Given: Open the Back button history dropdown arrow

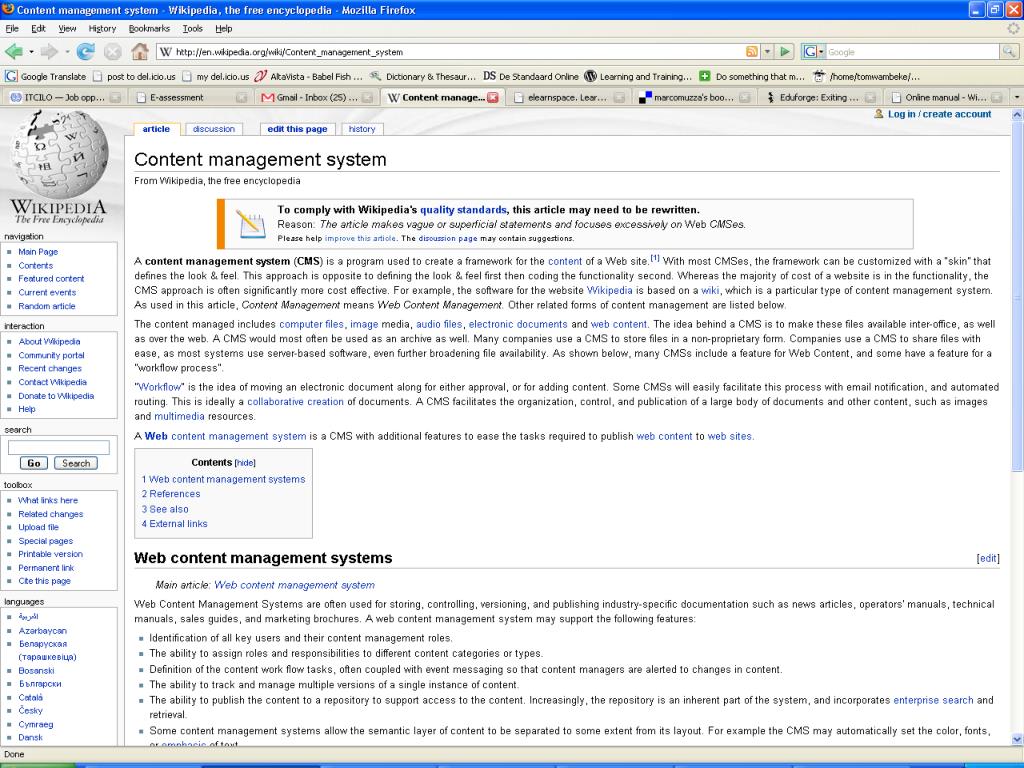Looking at the screenshot, I should (31, 52).
